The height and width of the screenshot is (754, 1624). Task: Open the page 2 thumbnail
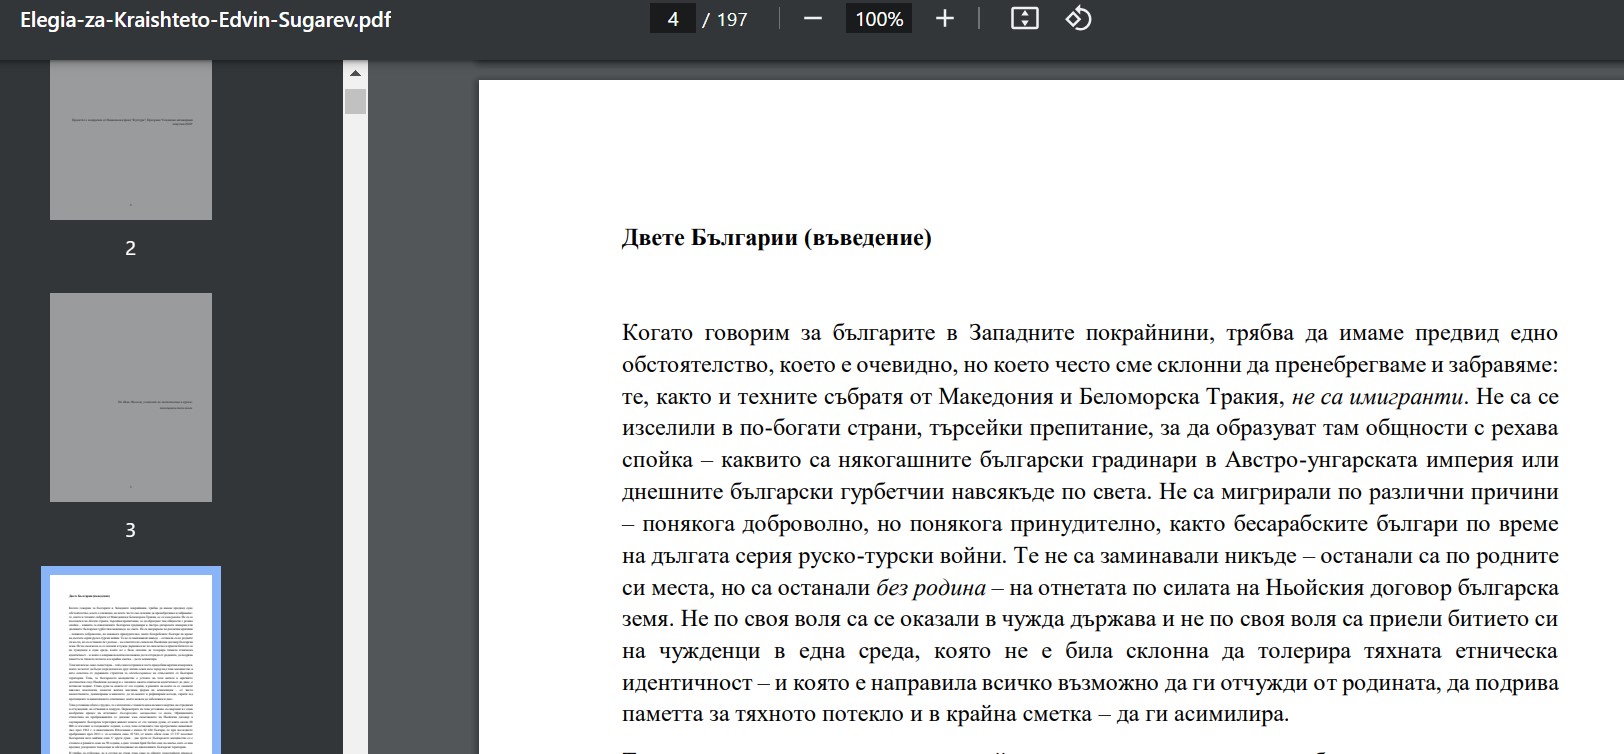[131, 140]
